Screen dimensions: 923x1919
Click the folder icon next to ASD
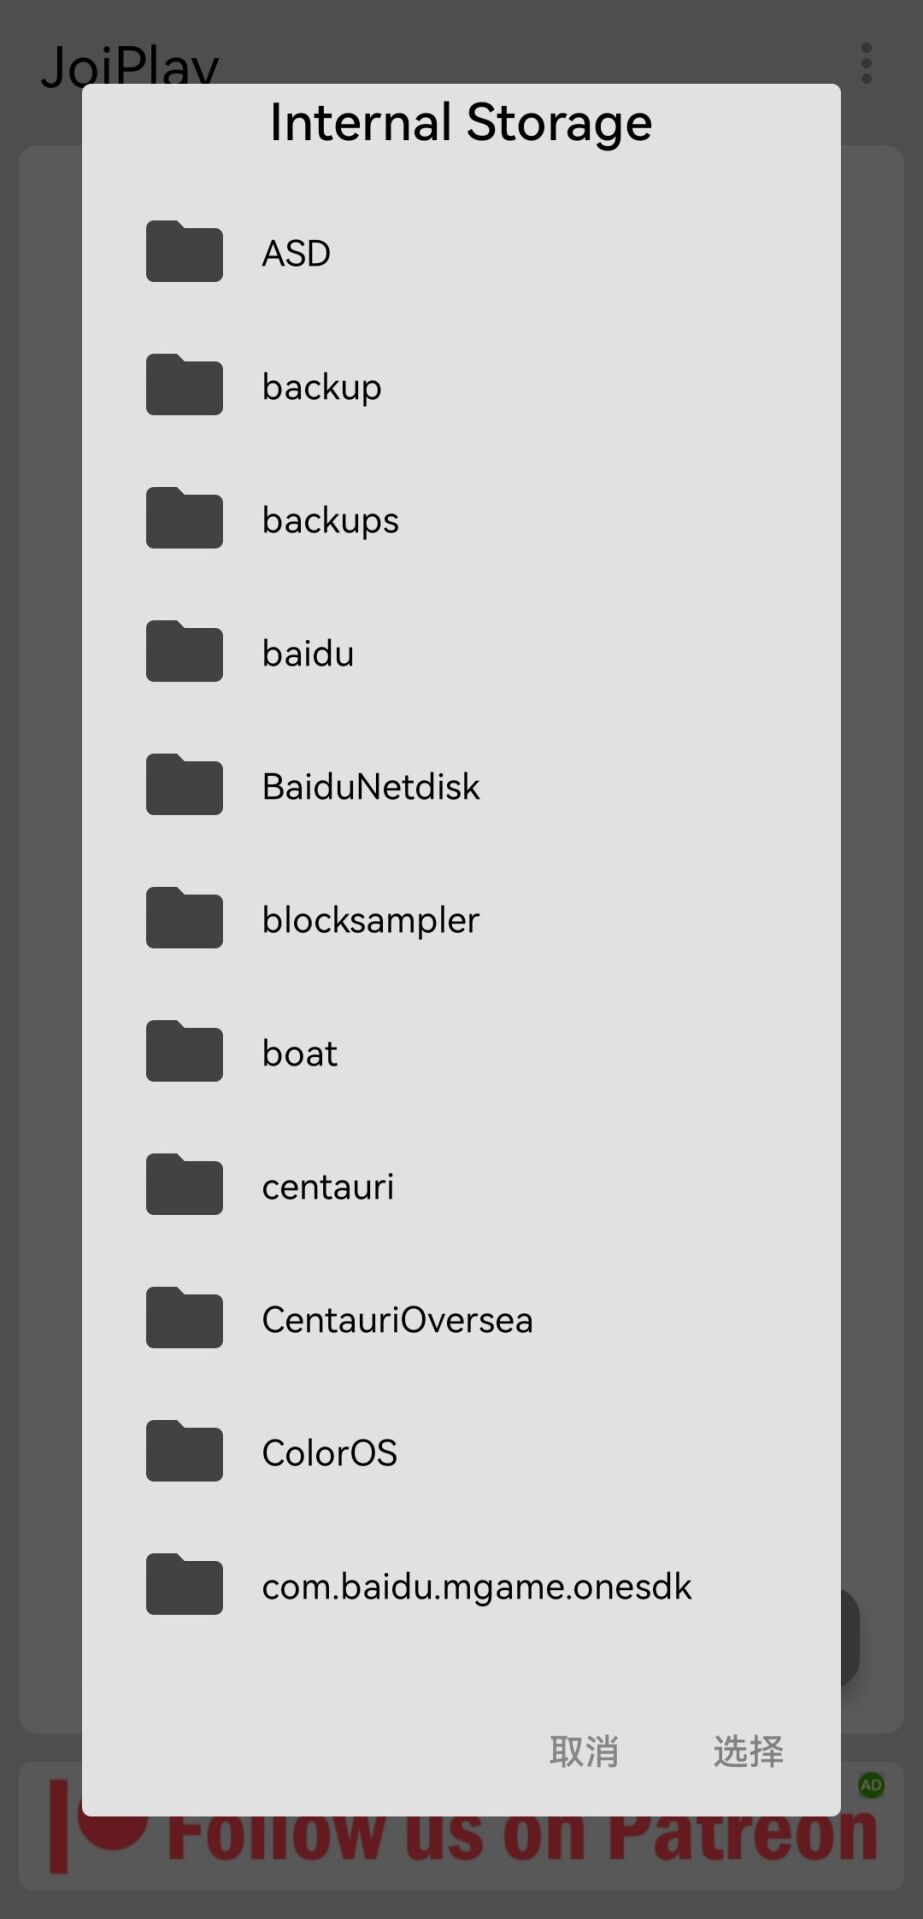tap(184, 252)
